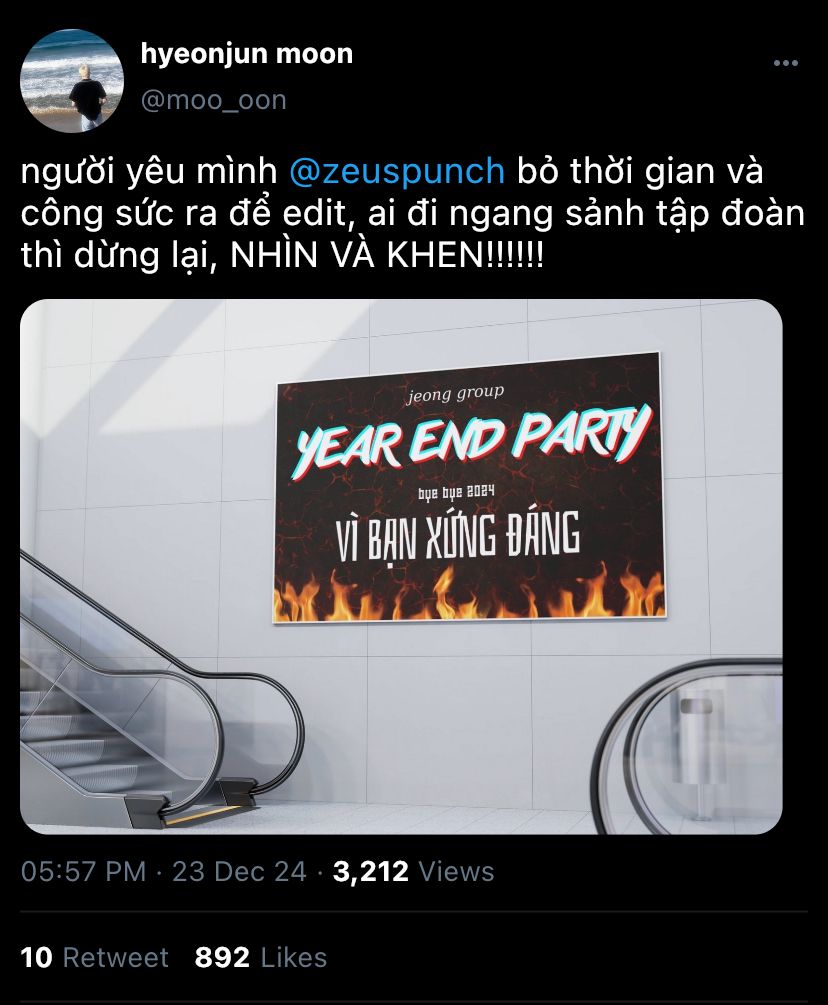This screenshot has width=828, height=1005.
Task: Click the 23 Dec 24 date
Action: pos(240,872)
